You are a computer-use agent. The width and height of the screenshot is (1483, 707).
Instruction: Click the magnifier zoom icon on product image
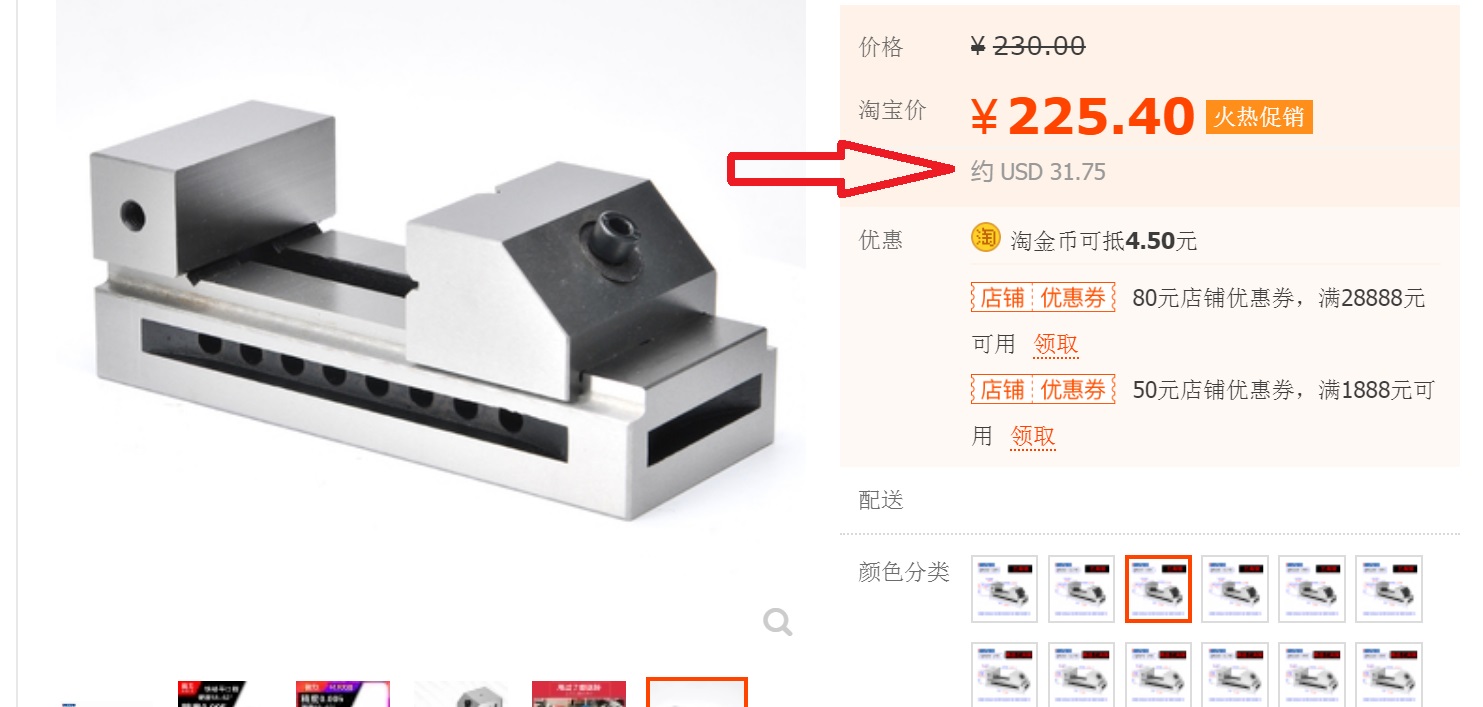(x=778, y=623)
